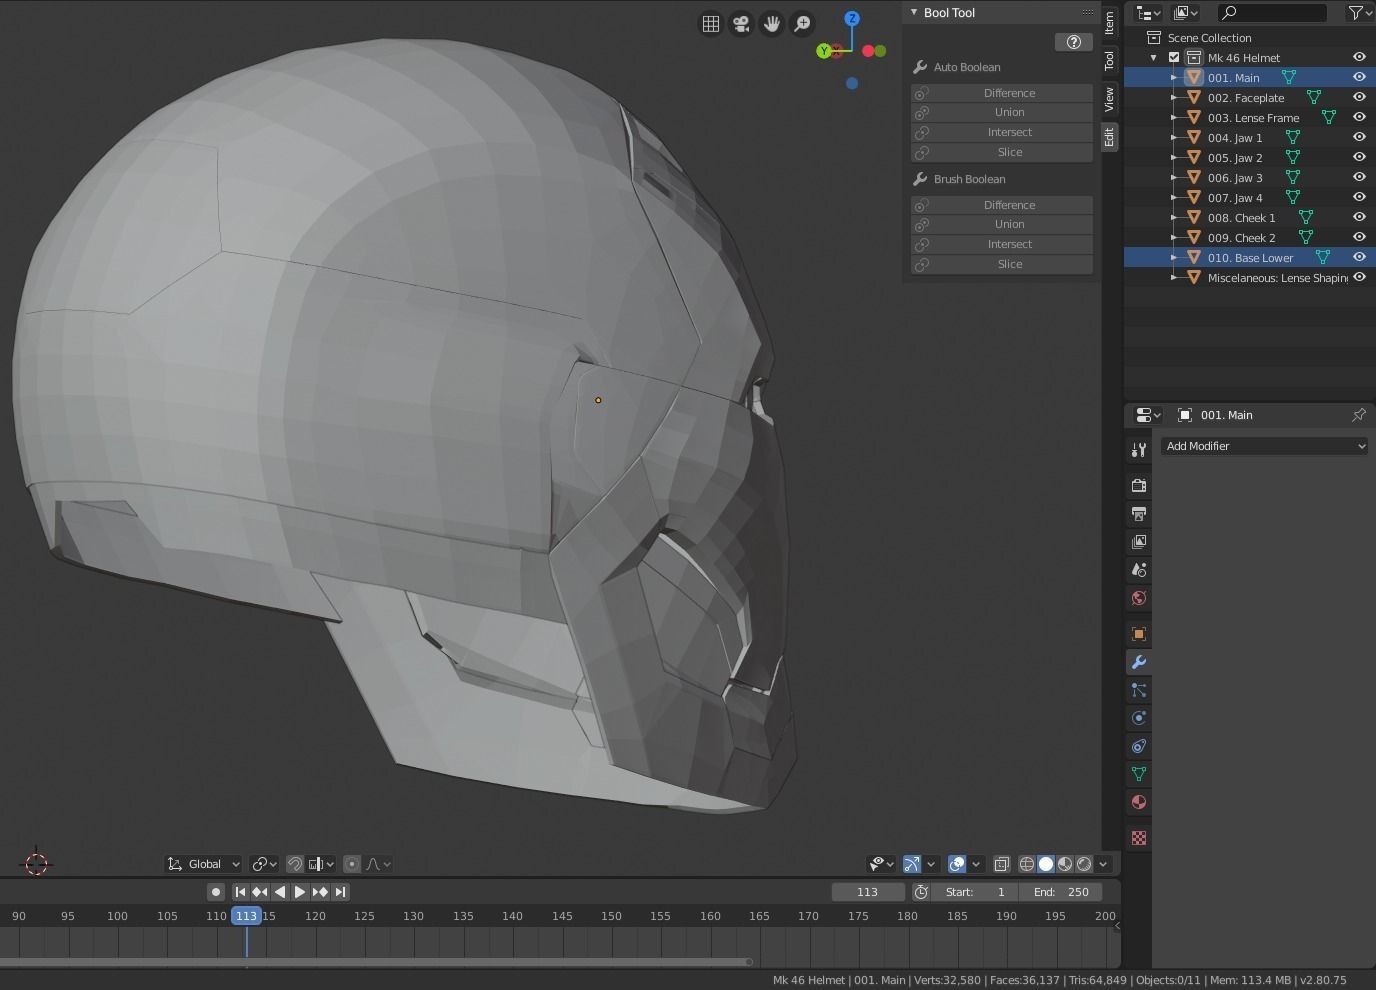Click the Y axis on navigation gizmo
The image size is (1376, 990).
824,51
